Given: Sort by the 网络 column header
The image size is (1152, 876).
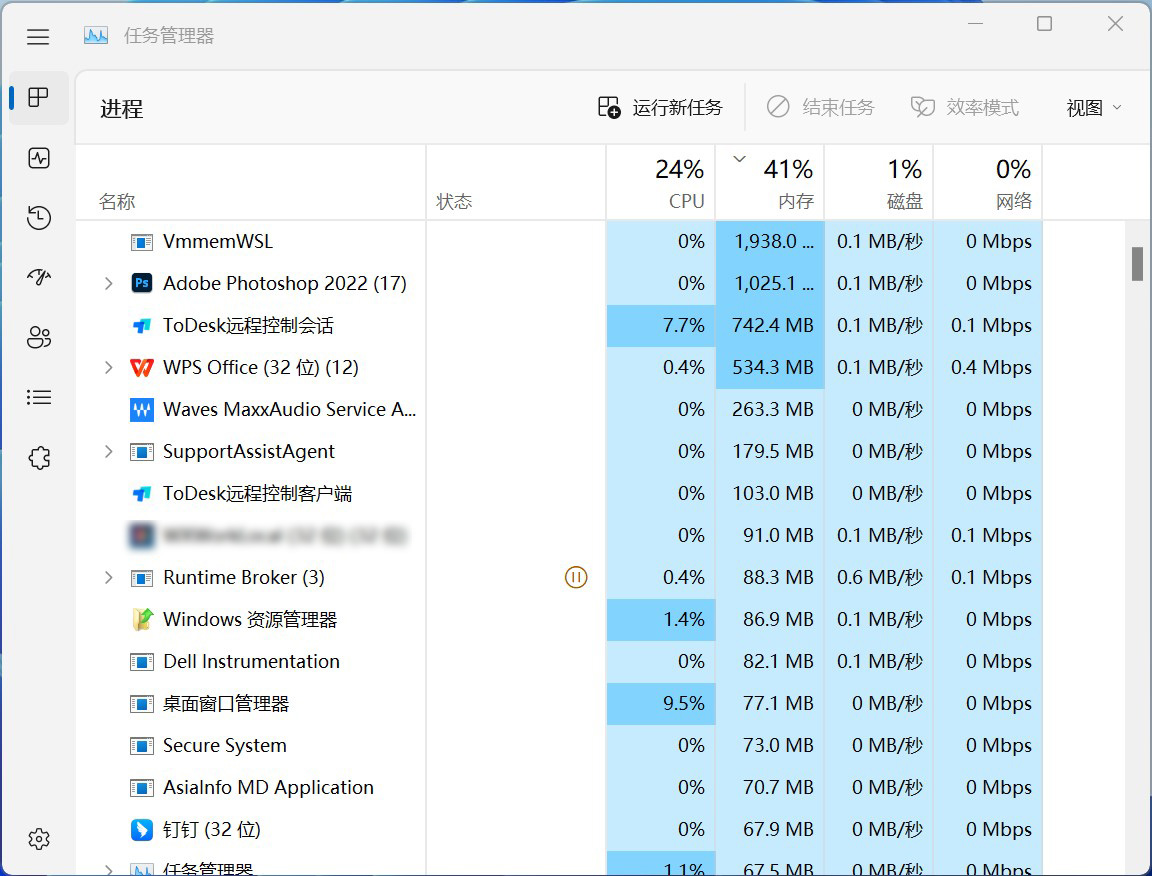Looking at the screenshot, I should 987,182.
